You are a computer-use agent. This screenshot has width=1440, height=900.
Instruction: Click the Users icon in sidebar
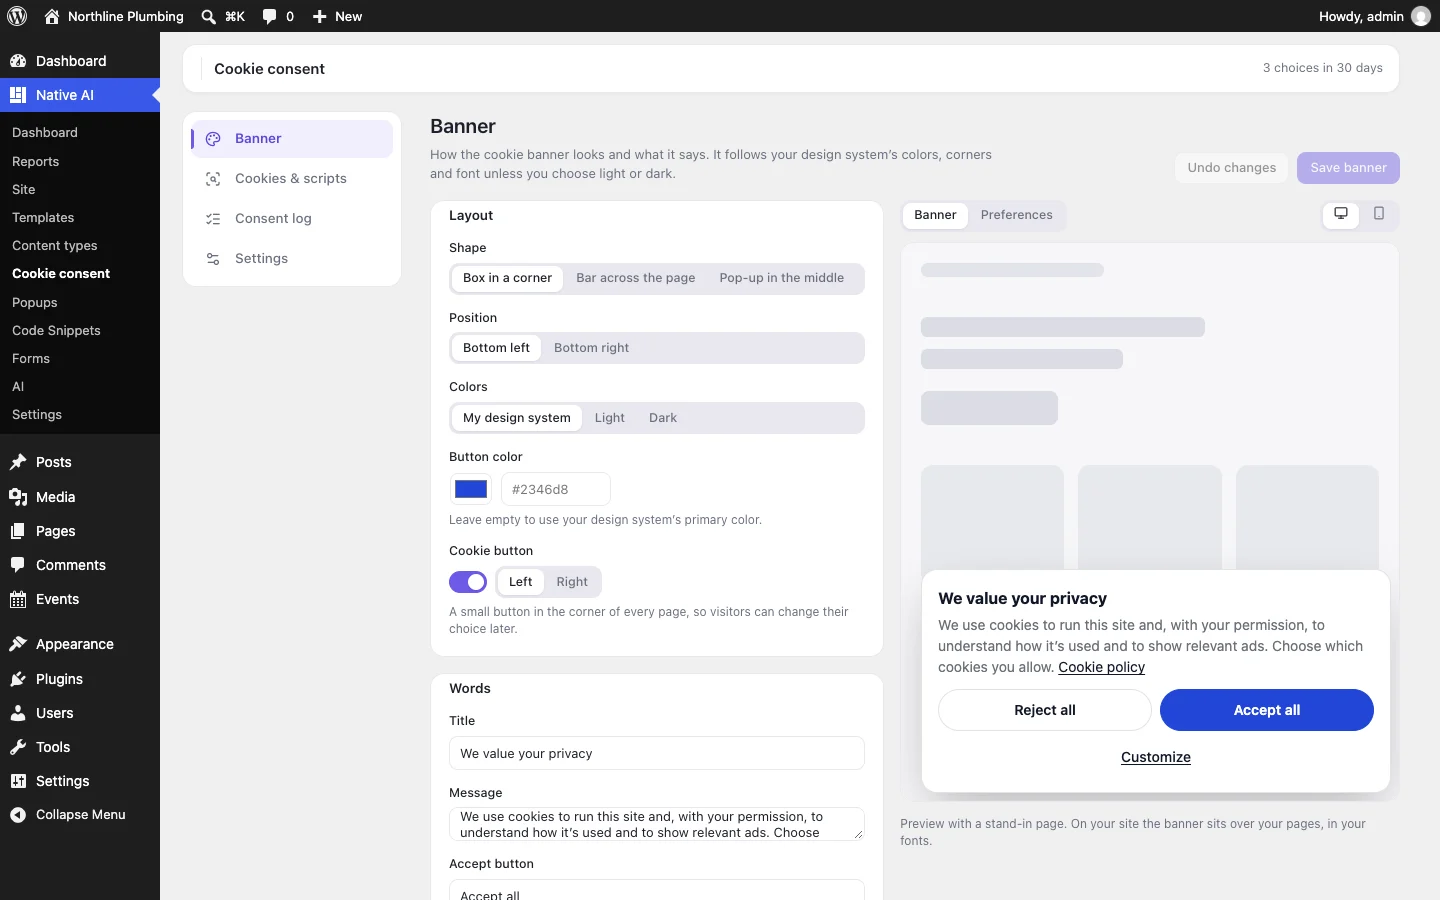pyautogui.click(x=18, y=713)
